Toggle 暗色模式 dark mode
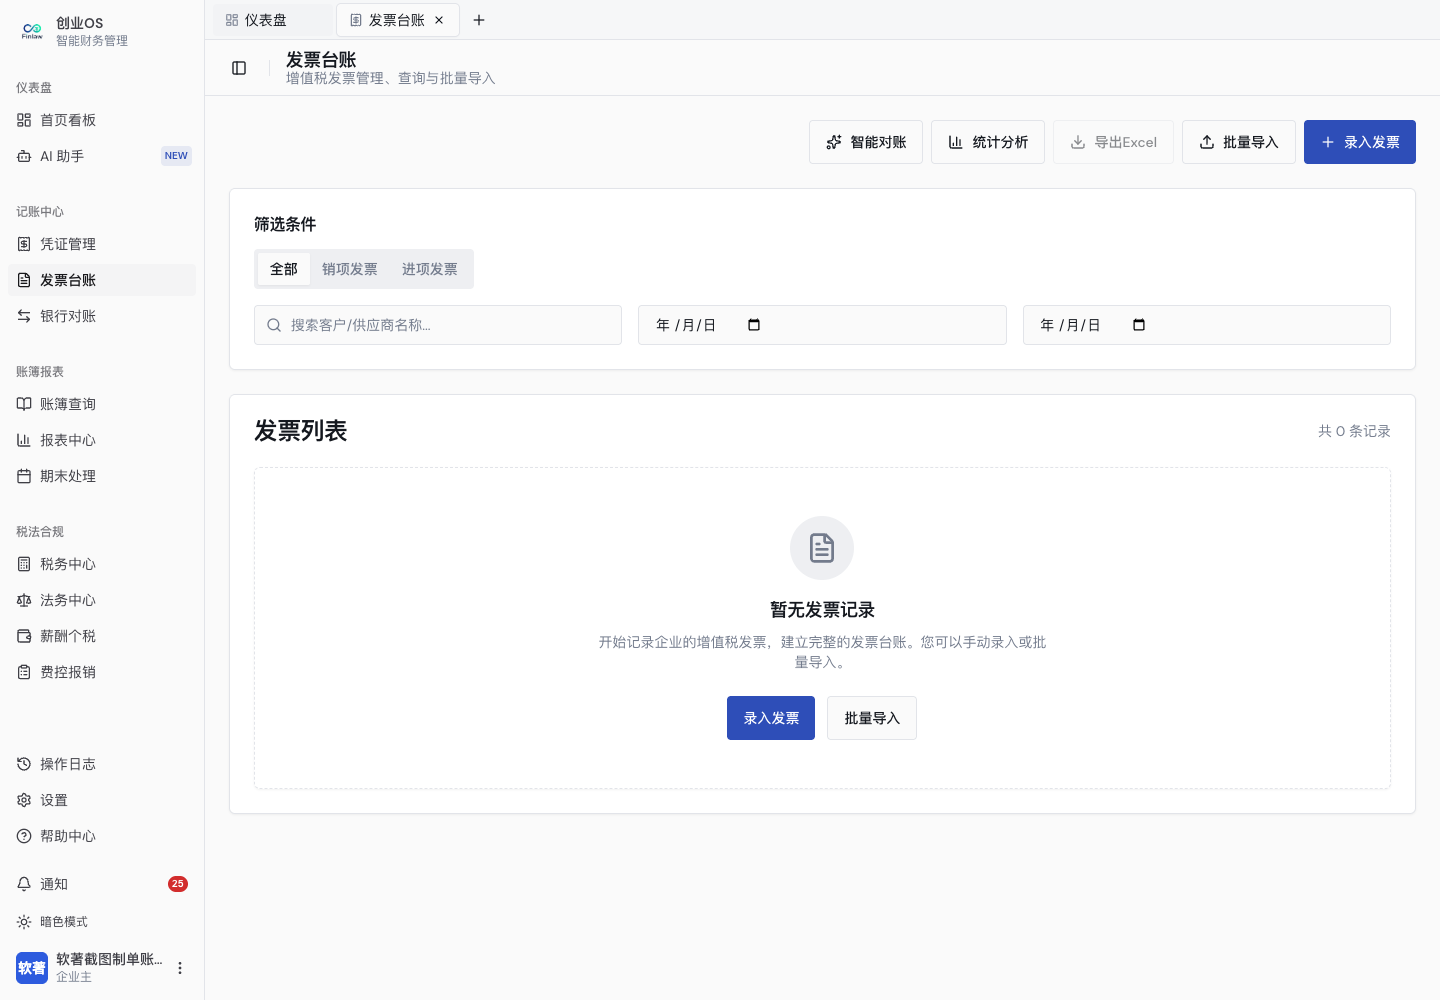This screenshot has height=1000, width=1440. [101, 922]
